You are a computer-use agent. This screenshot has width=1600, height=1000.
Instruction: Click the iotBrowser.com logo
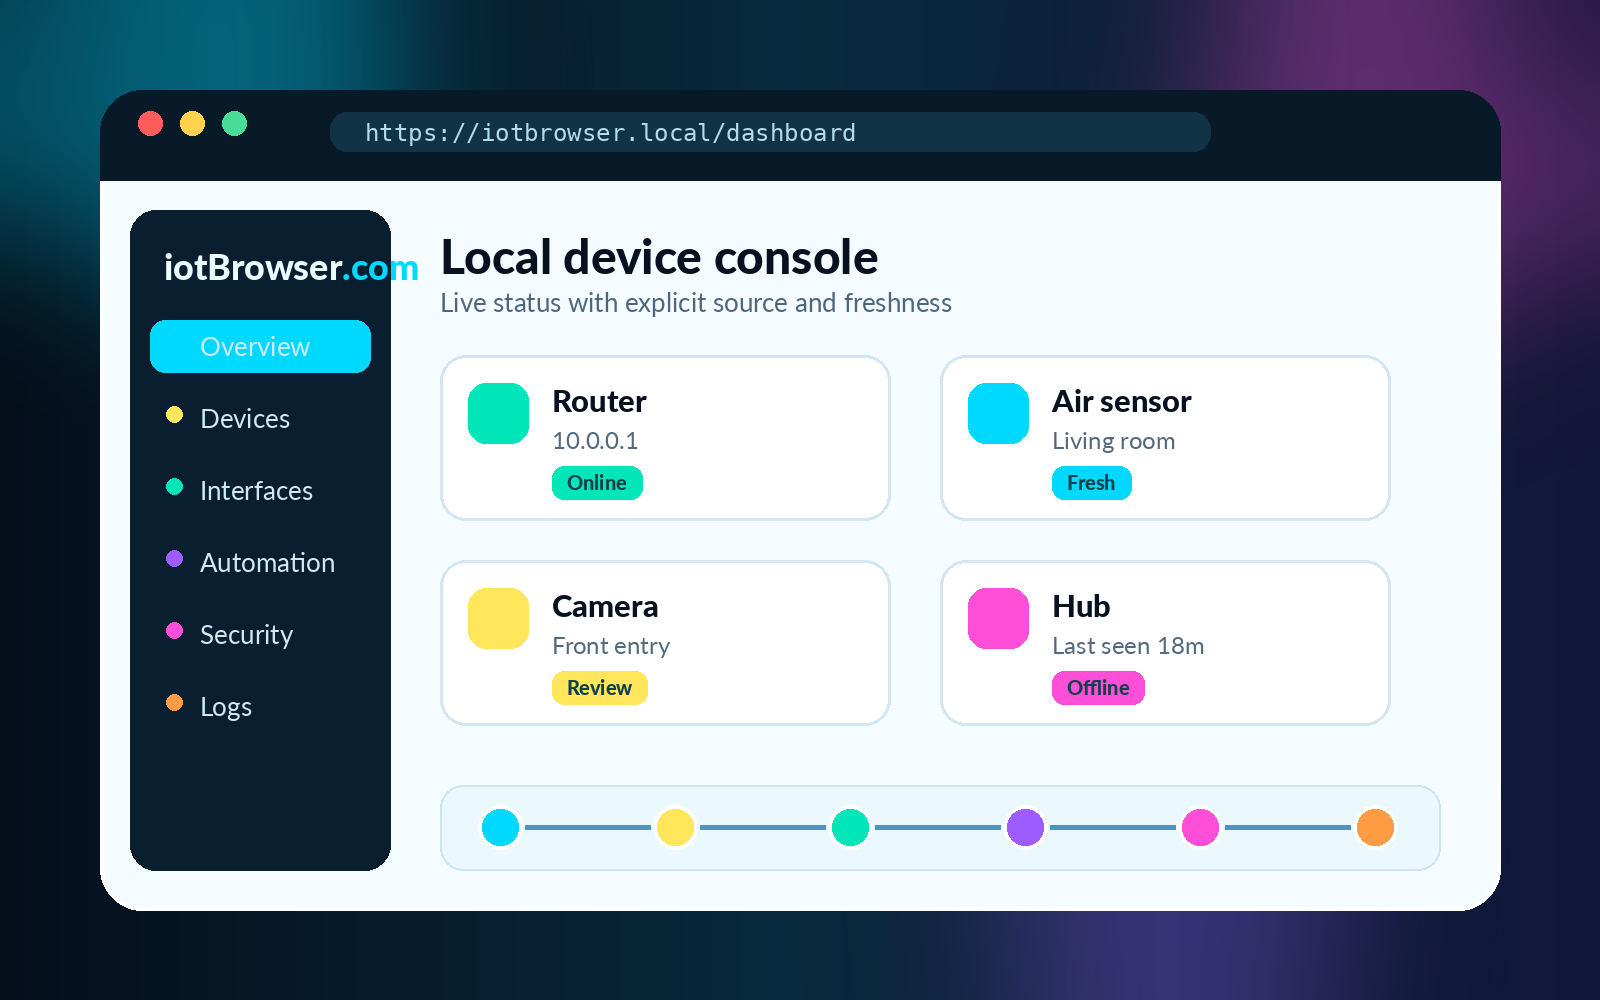point(291,268)
